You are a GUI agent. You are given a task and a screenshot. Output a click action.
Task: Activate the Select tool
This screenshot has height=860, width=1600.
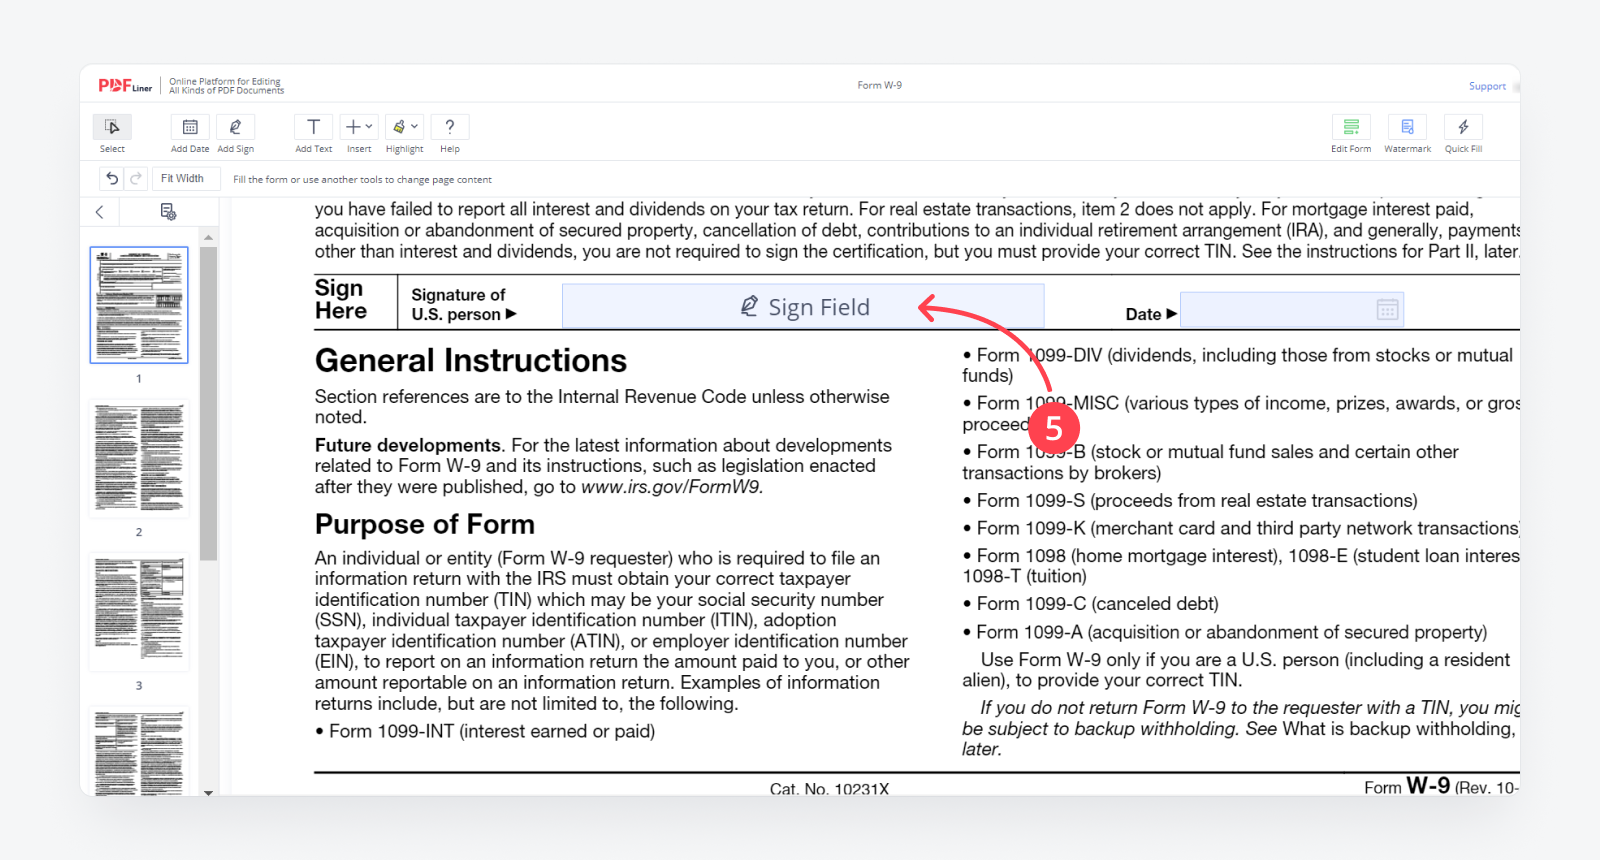(x=112, y=127)
